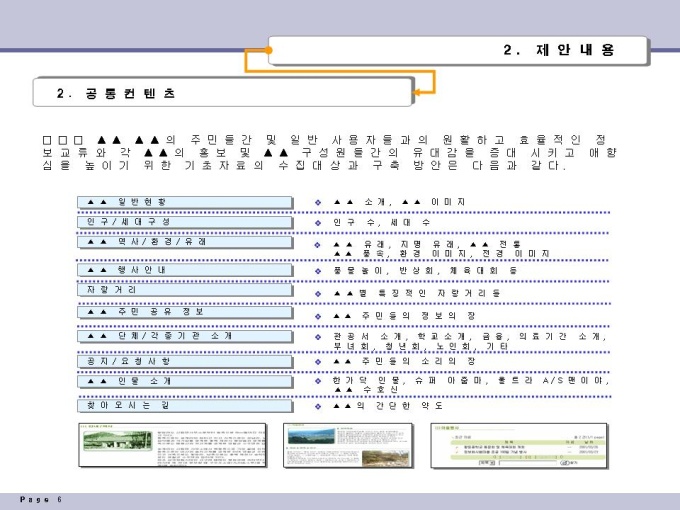Select the '2. 공통컨텐츠' heading box
This screenshot has height=510, width=680.
click(x=223, y=92)
